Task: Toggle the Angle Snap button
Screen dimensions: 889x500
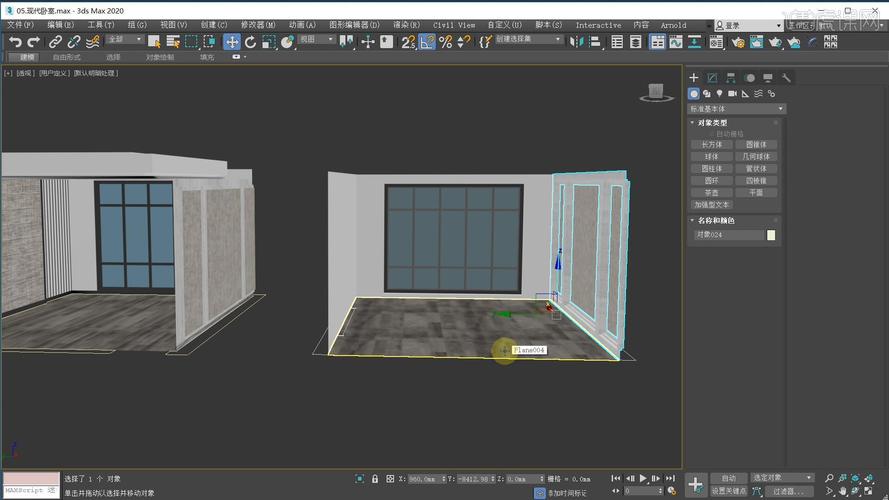Action: pyautogui.click(x=427, y=41)
